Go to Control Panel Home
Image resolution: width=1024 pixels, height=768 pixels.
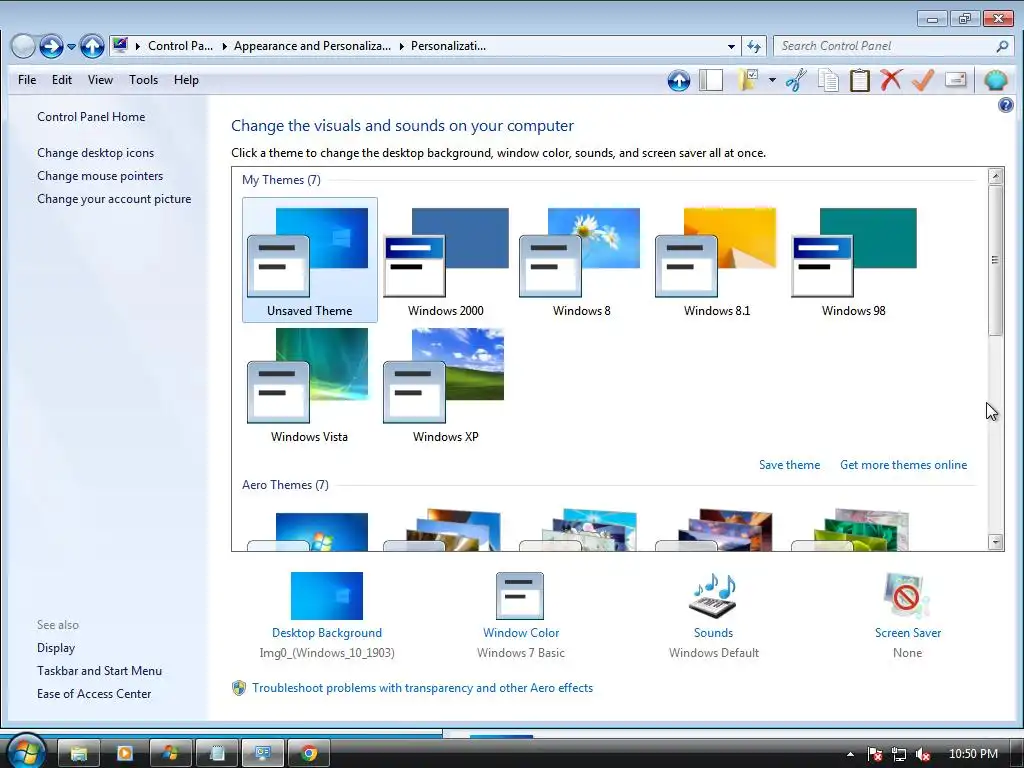[x=91, y=117]
